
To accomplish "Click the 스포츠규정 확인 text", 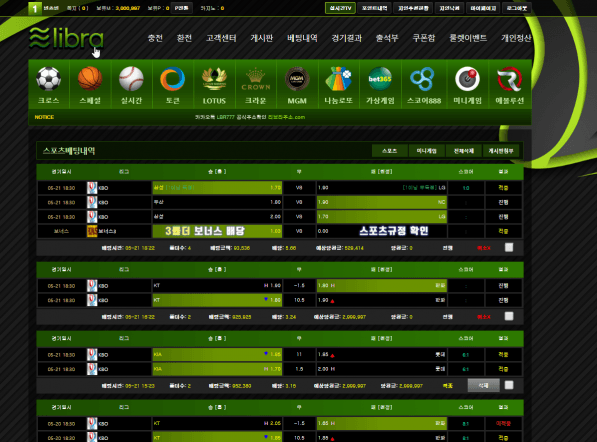I will coord(394,231).
